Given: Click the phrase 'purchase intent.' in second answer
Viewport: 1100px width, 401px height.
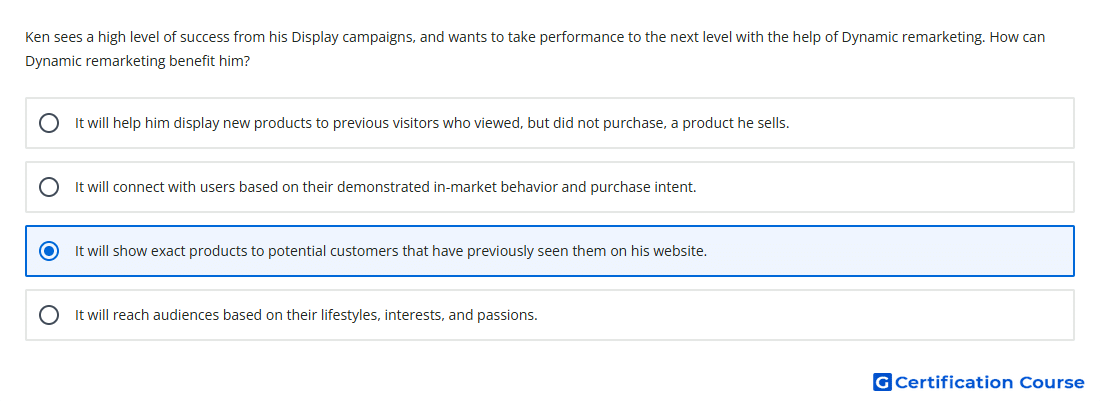Looking at the screenshot, I should pyautogui.click(x=643, y=187).
